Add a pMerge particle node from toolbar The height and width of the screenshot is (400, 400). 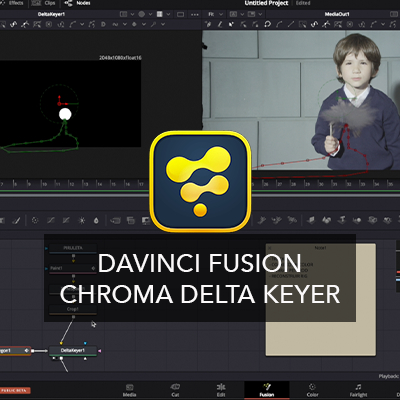click(277, 220)
